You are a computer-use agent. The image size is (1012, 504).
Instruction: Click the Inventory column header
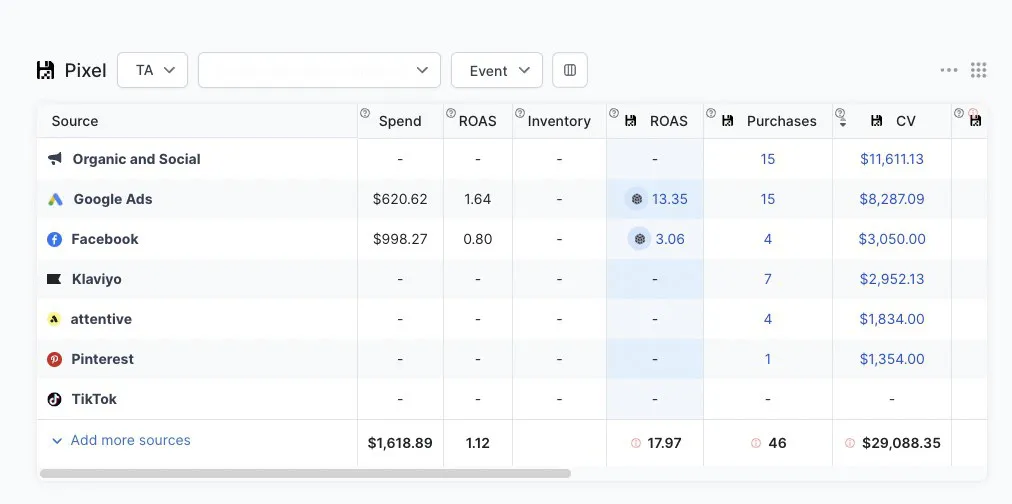pyautogui.click(x=559, y=121)
